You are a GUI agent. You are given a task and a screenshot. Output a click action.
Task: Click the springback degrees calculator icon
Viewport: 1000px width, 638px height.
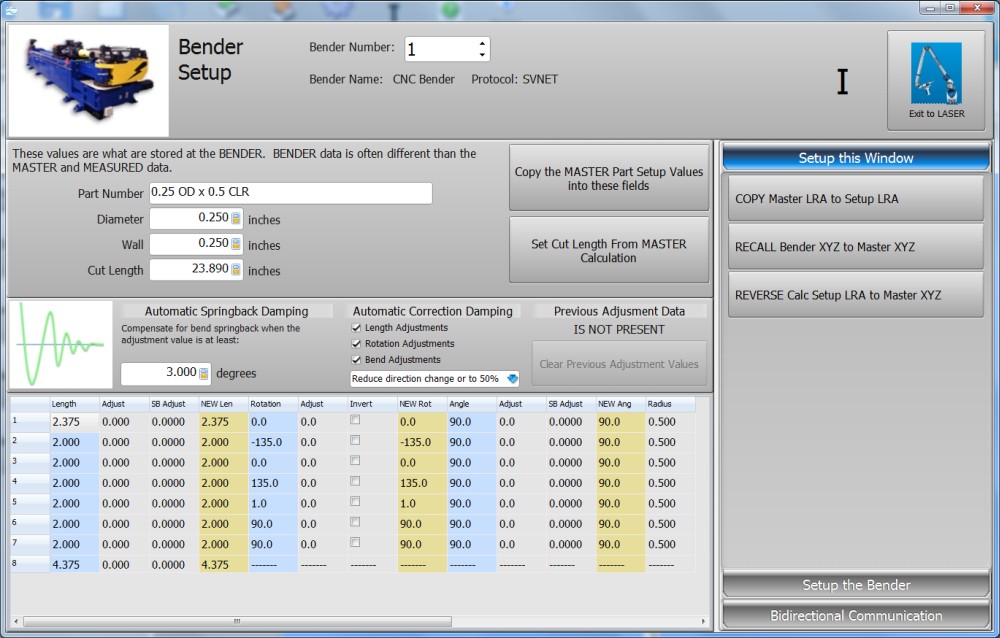click(204, 373)
